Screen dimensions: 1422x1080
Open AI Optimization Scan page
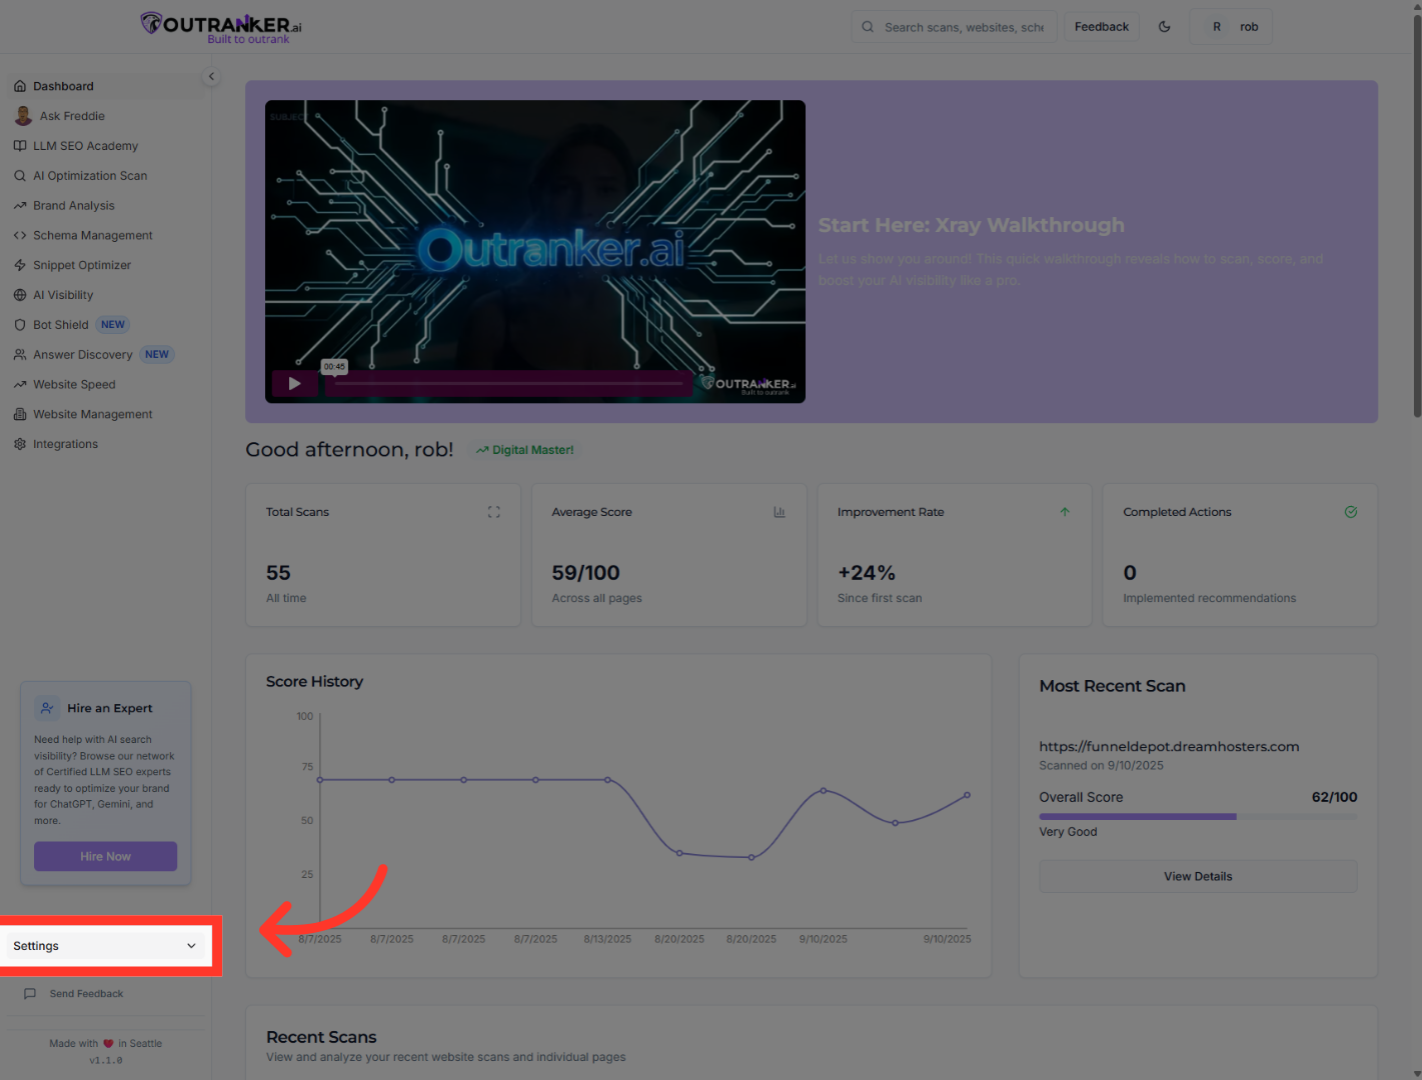coord(105,176)
